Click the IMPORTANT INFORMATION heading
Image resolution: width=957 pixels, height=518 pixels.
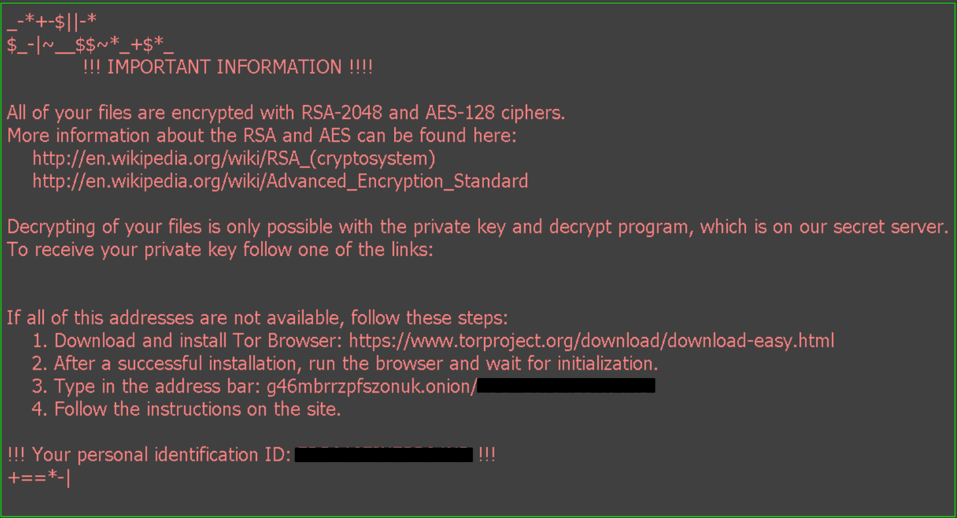228,67
